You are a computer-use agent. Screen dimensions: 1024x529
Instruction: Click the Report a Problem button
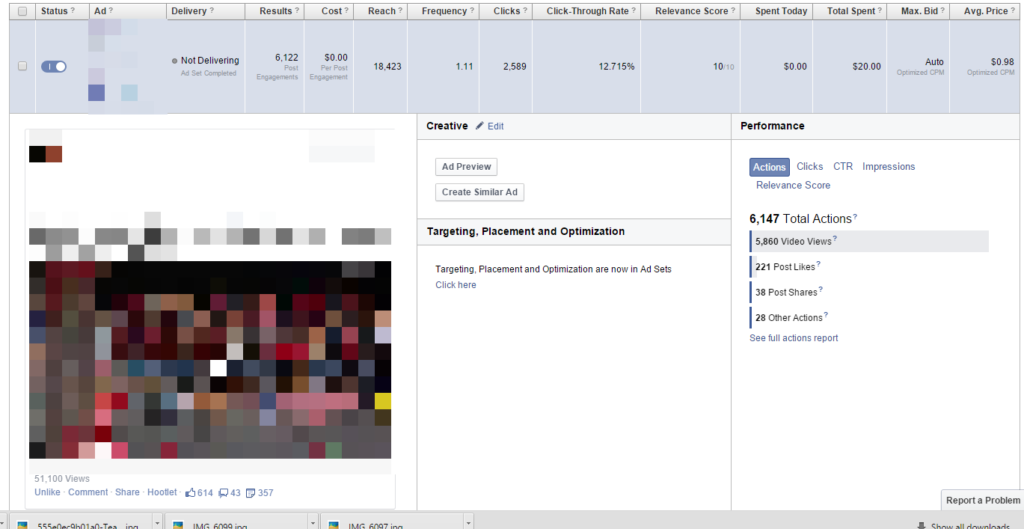[x=983, y=500]
